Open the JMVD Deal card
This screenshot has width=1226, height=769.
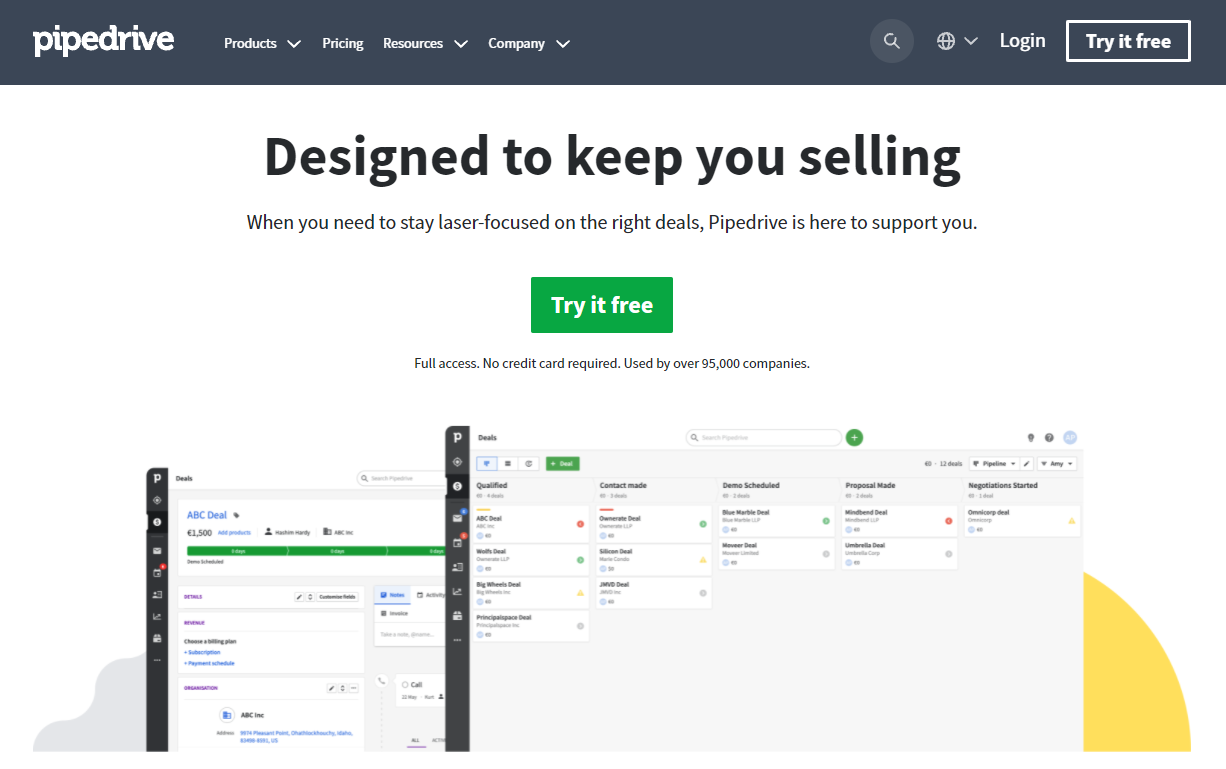[654, 592]
